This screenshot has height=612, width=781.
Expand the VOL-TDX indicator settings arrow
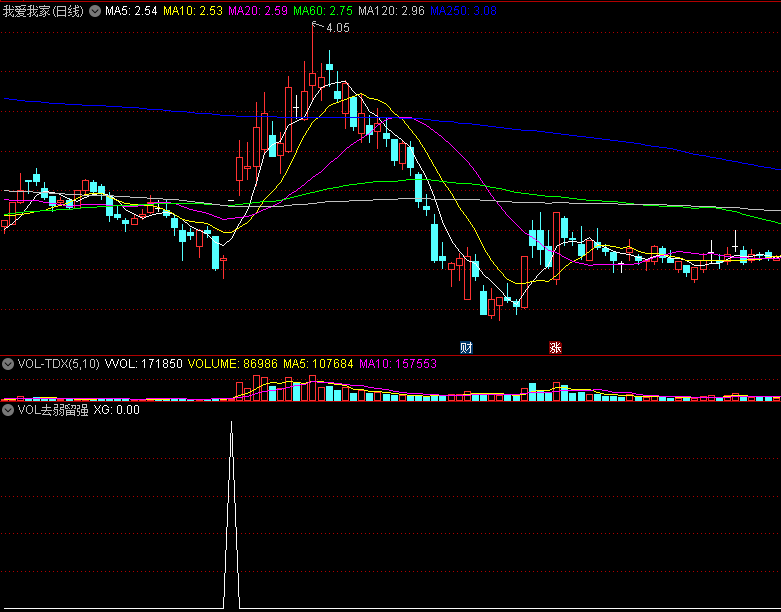(7, 364)
